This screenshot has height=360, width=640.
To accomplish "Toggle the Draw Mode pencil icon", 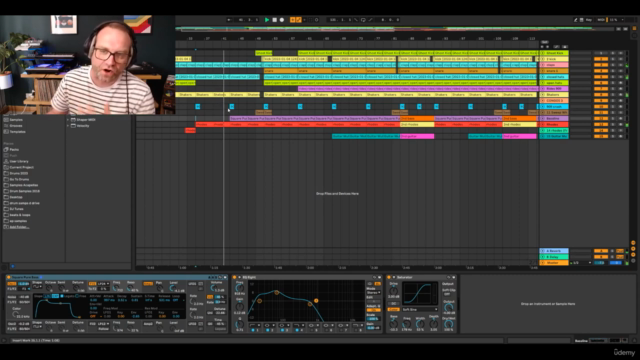I will [576, 20].
